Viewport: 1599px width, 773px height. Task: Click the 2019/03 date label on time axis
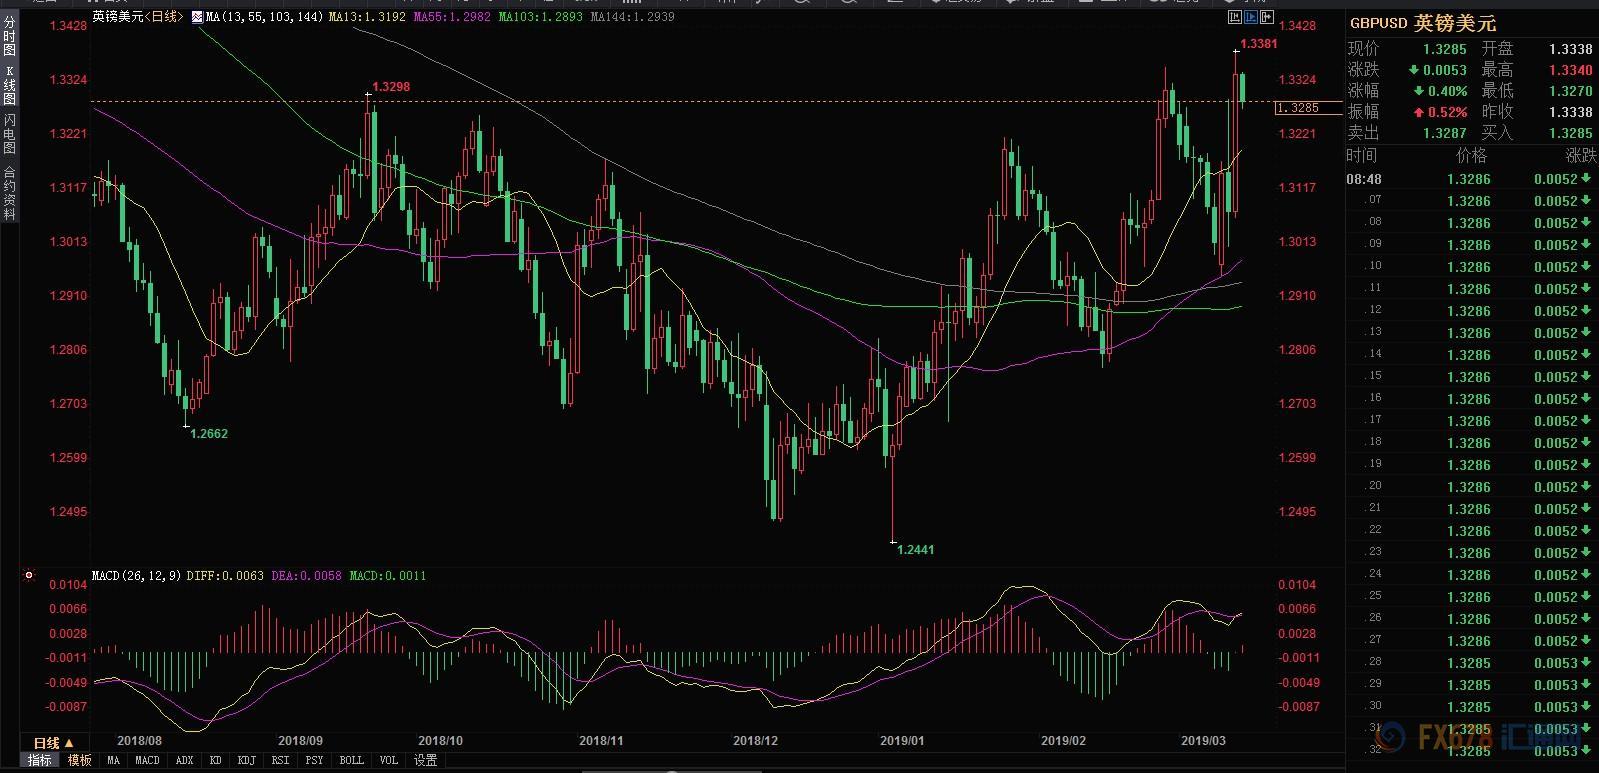pos(1203,741)
